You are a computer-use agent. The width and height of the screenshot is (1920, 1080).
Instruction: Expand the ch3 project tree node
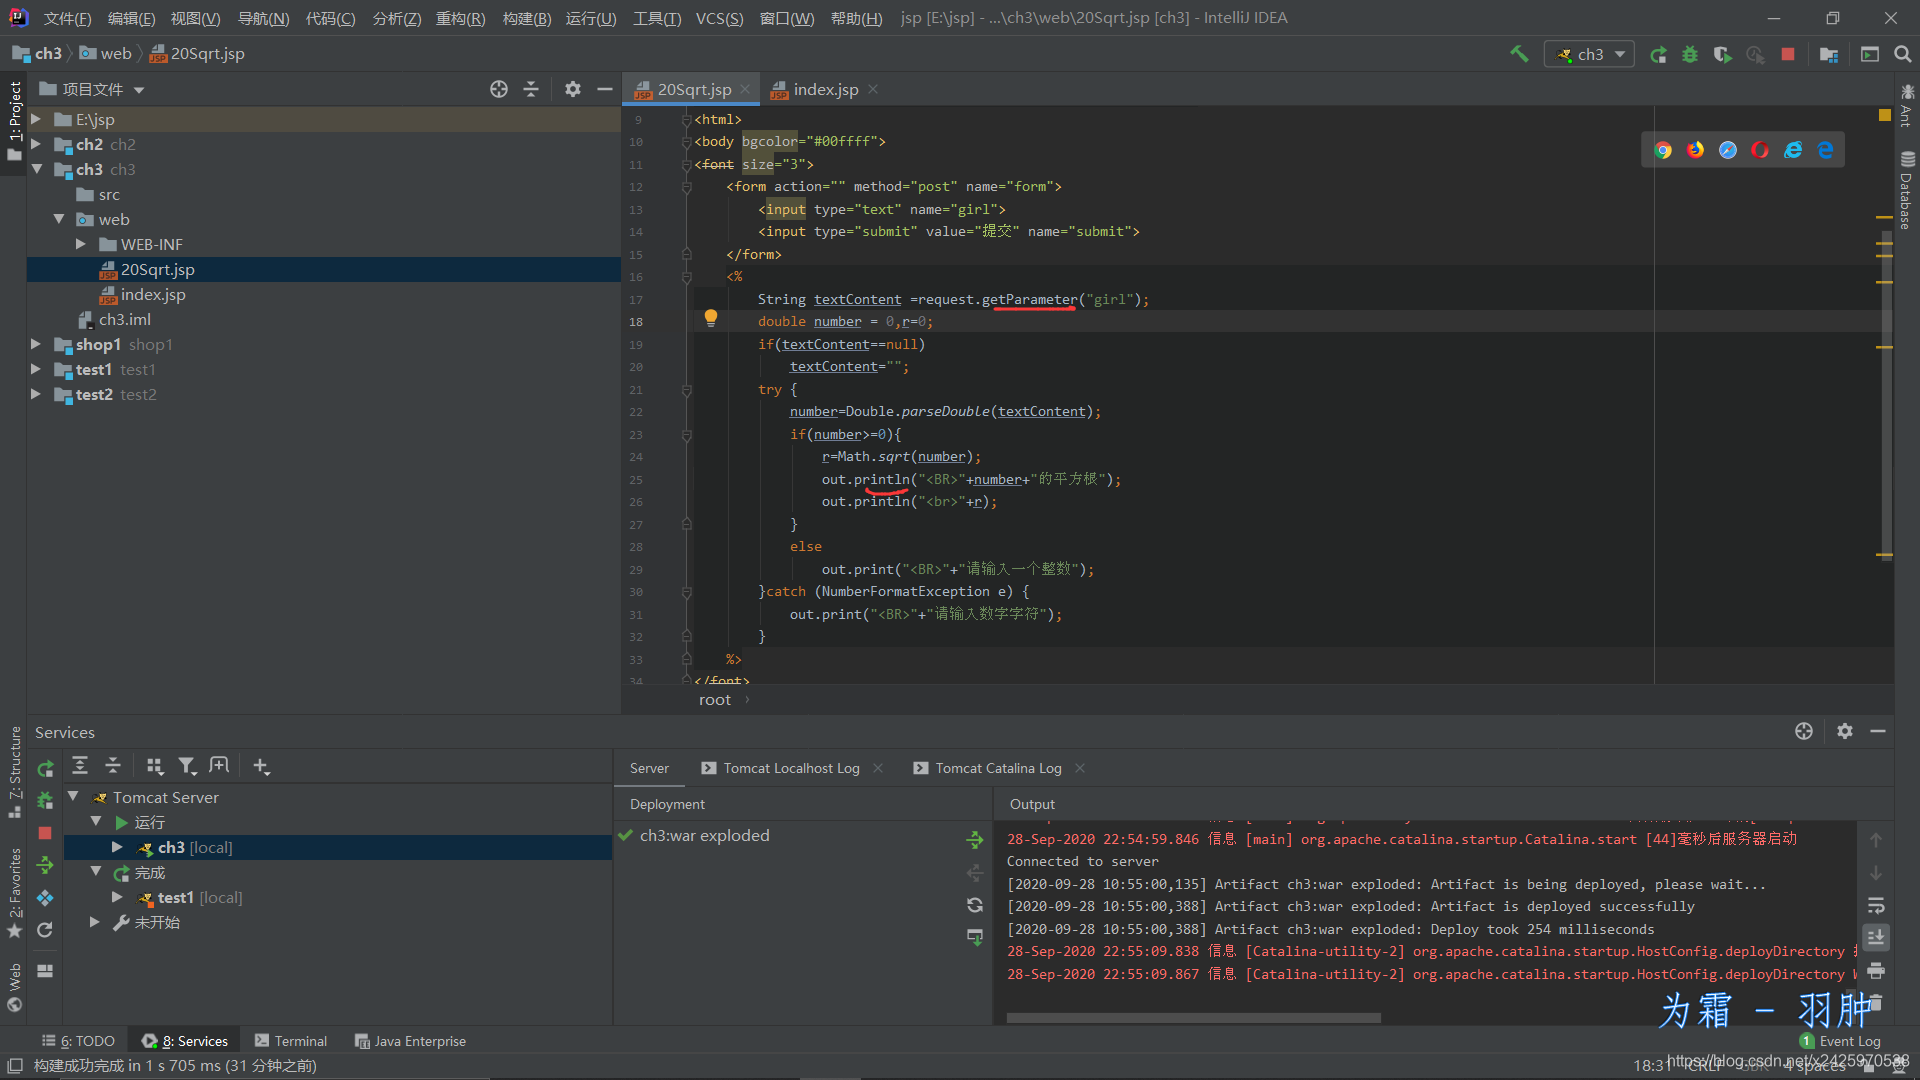point(40,169)
